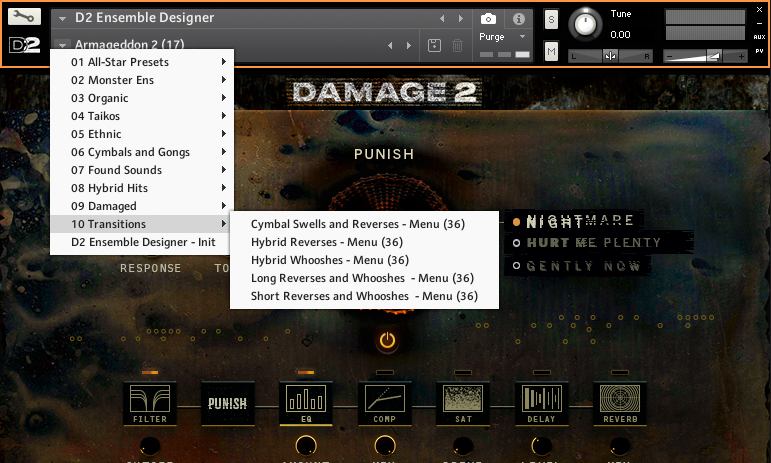Image resolution: width=771 pixels, height=463 pixels.
Task: Select the REVERB effect module
Action: (619, 403)
